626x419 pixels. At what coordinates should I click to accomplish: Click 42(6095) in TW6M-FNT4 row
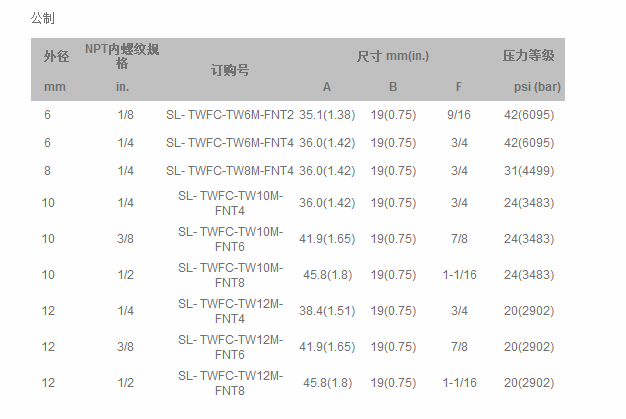click(x=529, y=143)
